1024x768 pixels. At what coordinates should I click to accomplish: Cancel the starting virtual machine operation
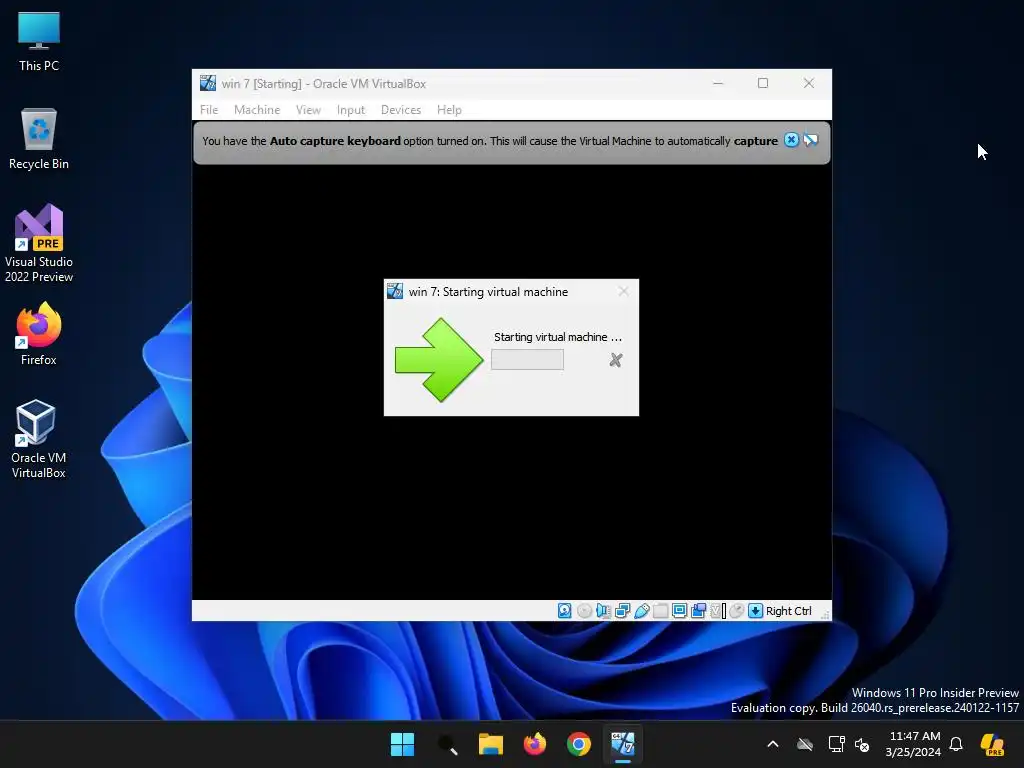(615, 360)
